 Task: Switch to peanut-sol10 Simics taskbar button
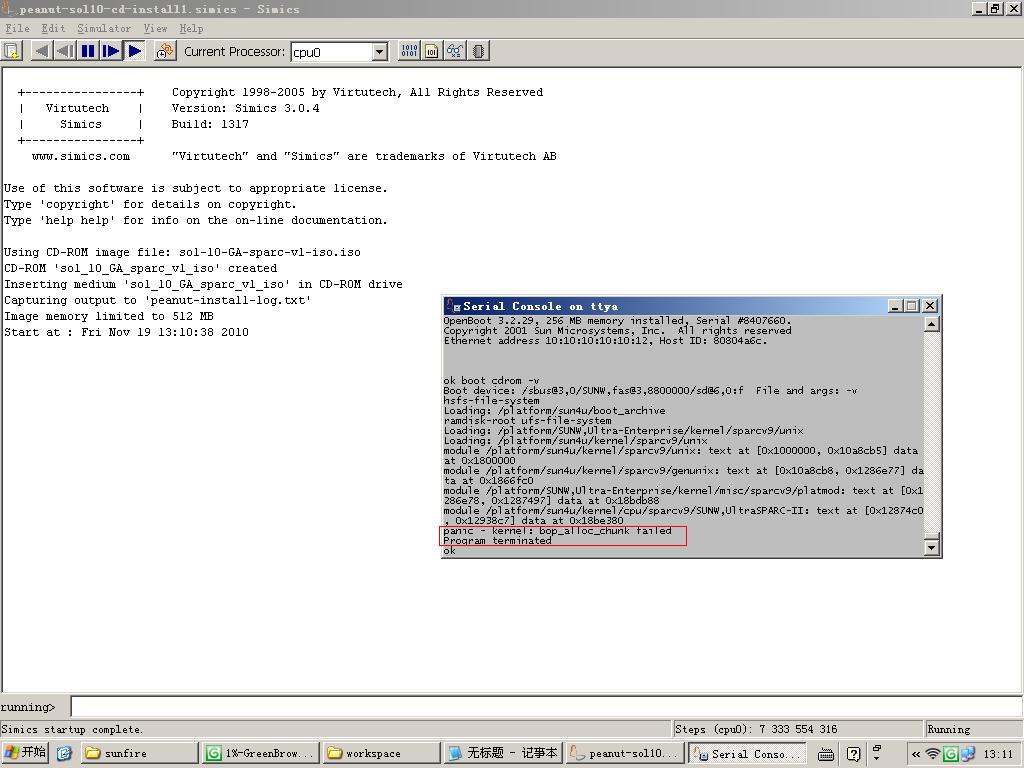(624, 754)
